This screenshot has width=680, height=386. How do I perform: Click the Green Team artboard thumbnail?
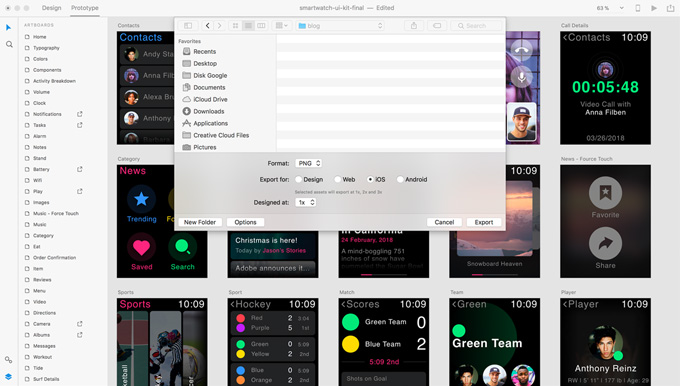[x=494, y=342]
